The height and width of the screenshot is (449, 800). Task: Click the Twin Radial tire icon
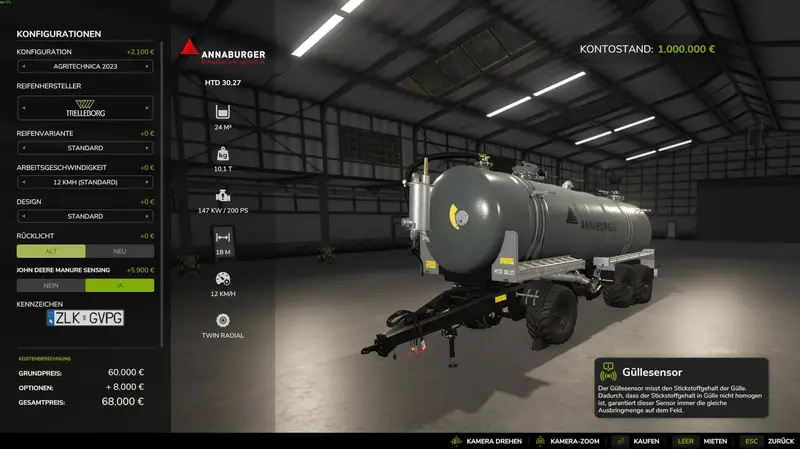(x=222, y=320)
